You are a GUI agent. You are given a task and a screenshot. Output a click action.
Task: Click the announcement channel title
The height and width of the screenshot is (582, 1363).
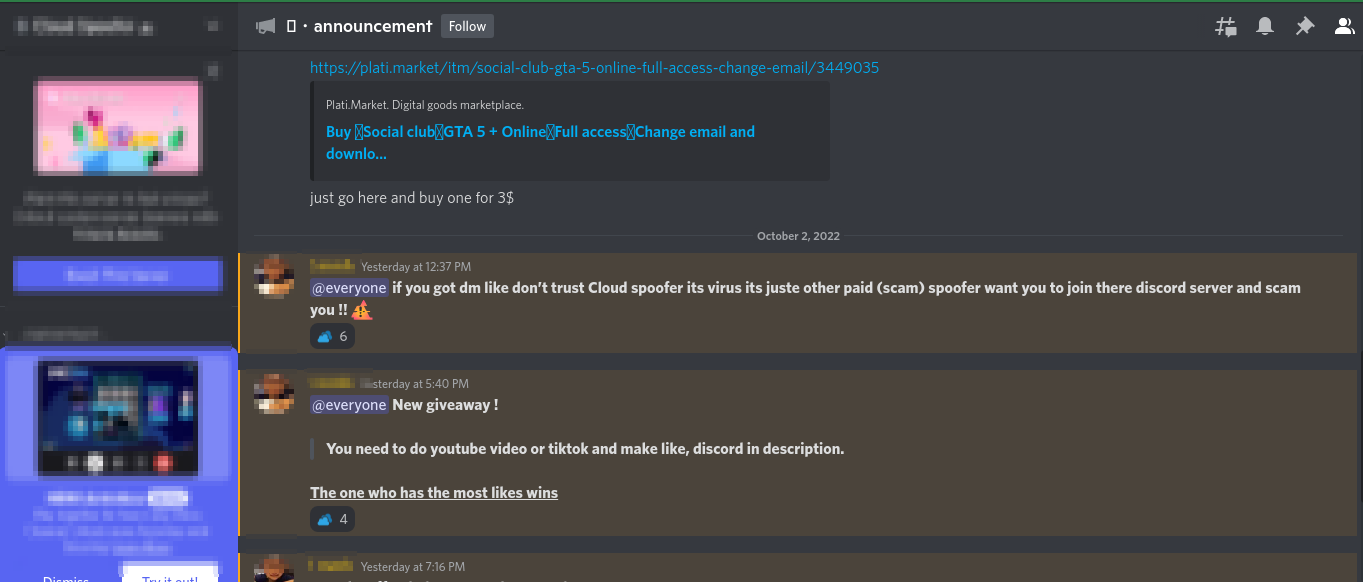372,26
